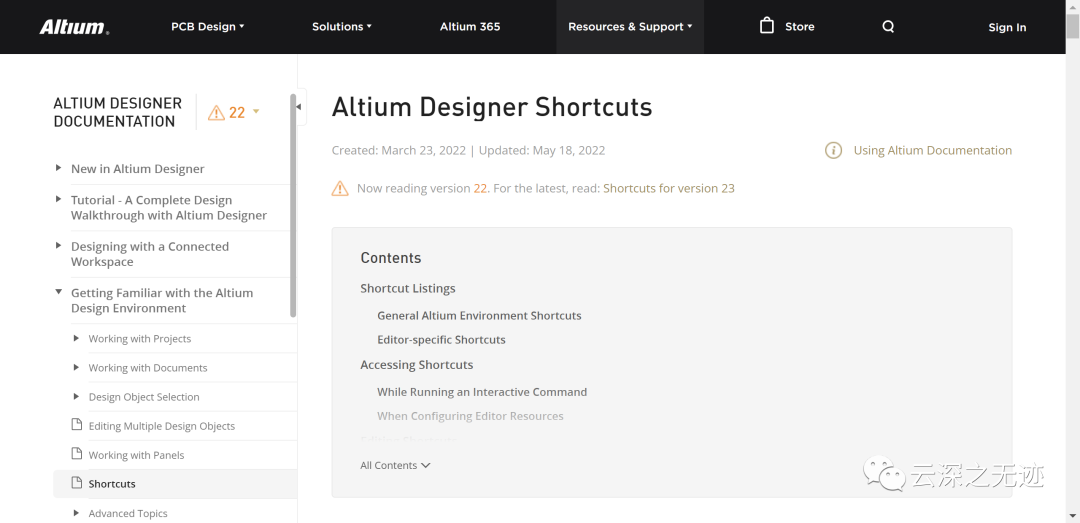Expand the Tutorial walkthrough tree item
Viewport: 1080px width, 523px height.
(x=59, y=199)
